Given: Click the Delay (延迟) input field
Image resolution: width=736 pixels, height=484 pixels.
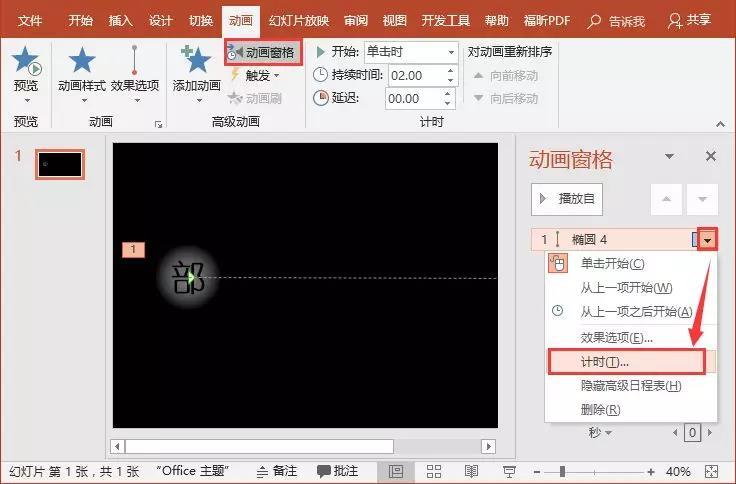Looking at the screenshot, I should click(x=414, y=99).
